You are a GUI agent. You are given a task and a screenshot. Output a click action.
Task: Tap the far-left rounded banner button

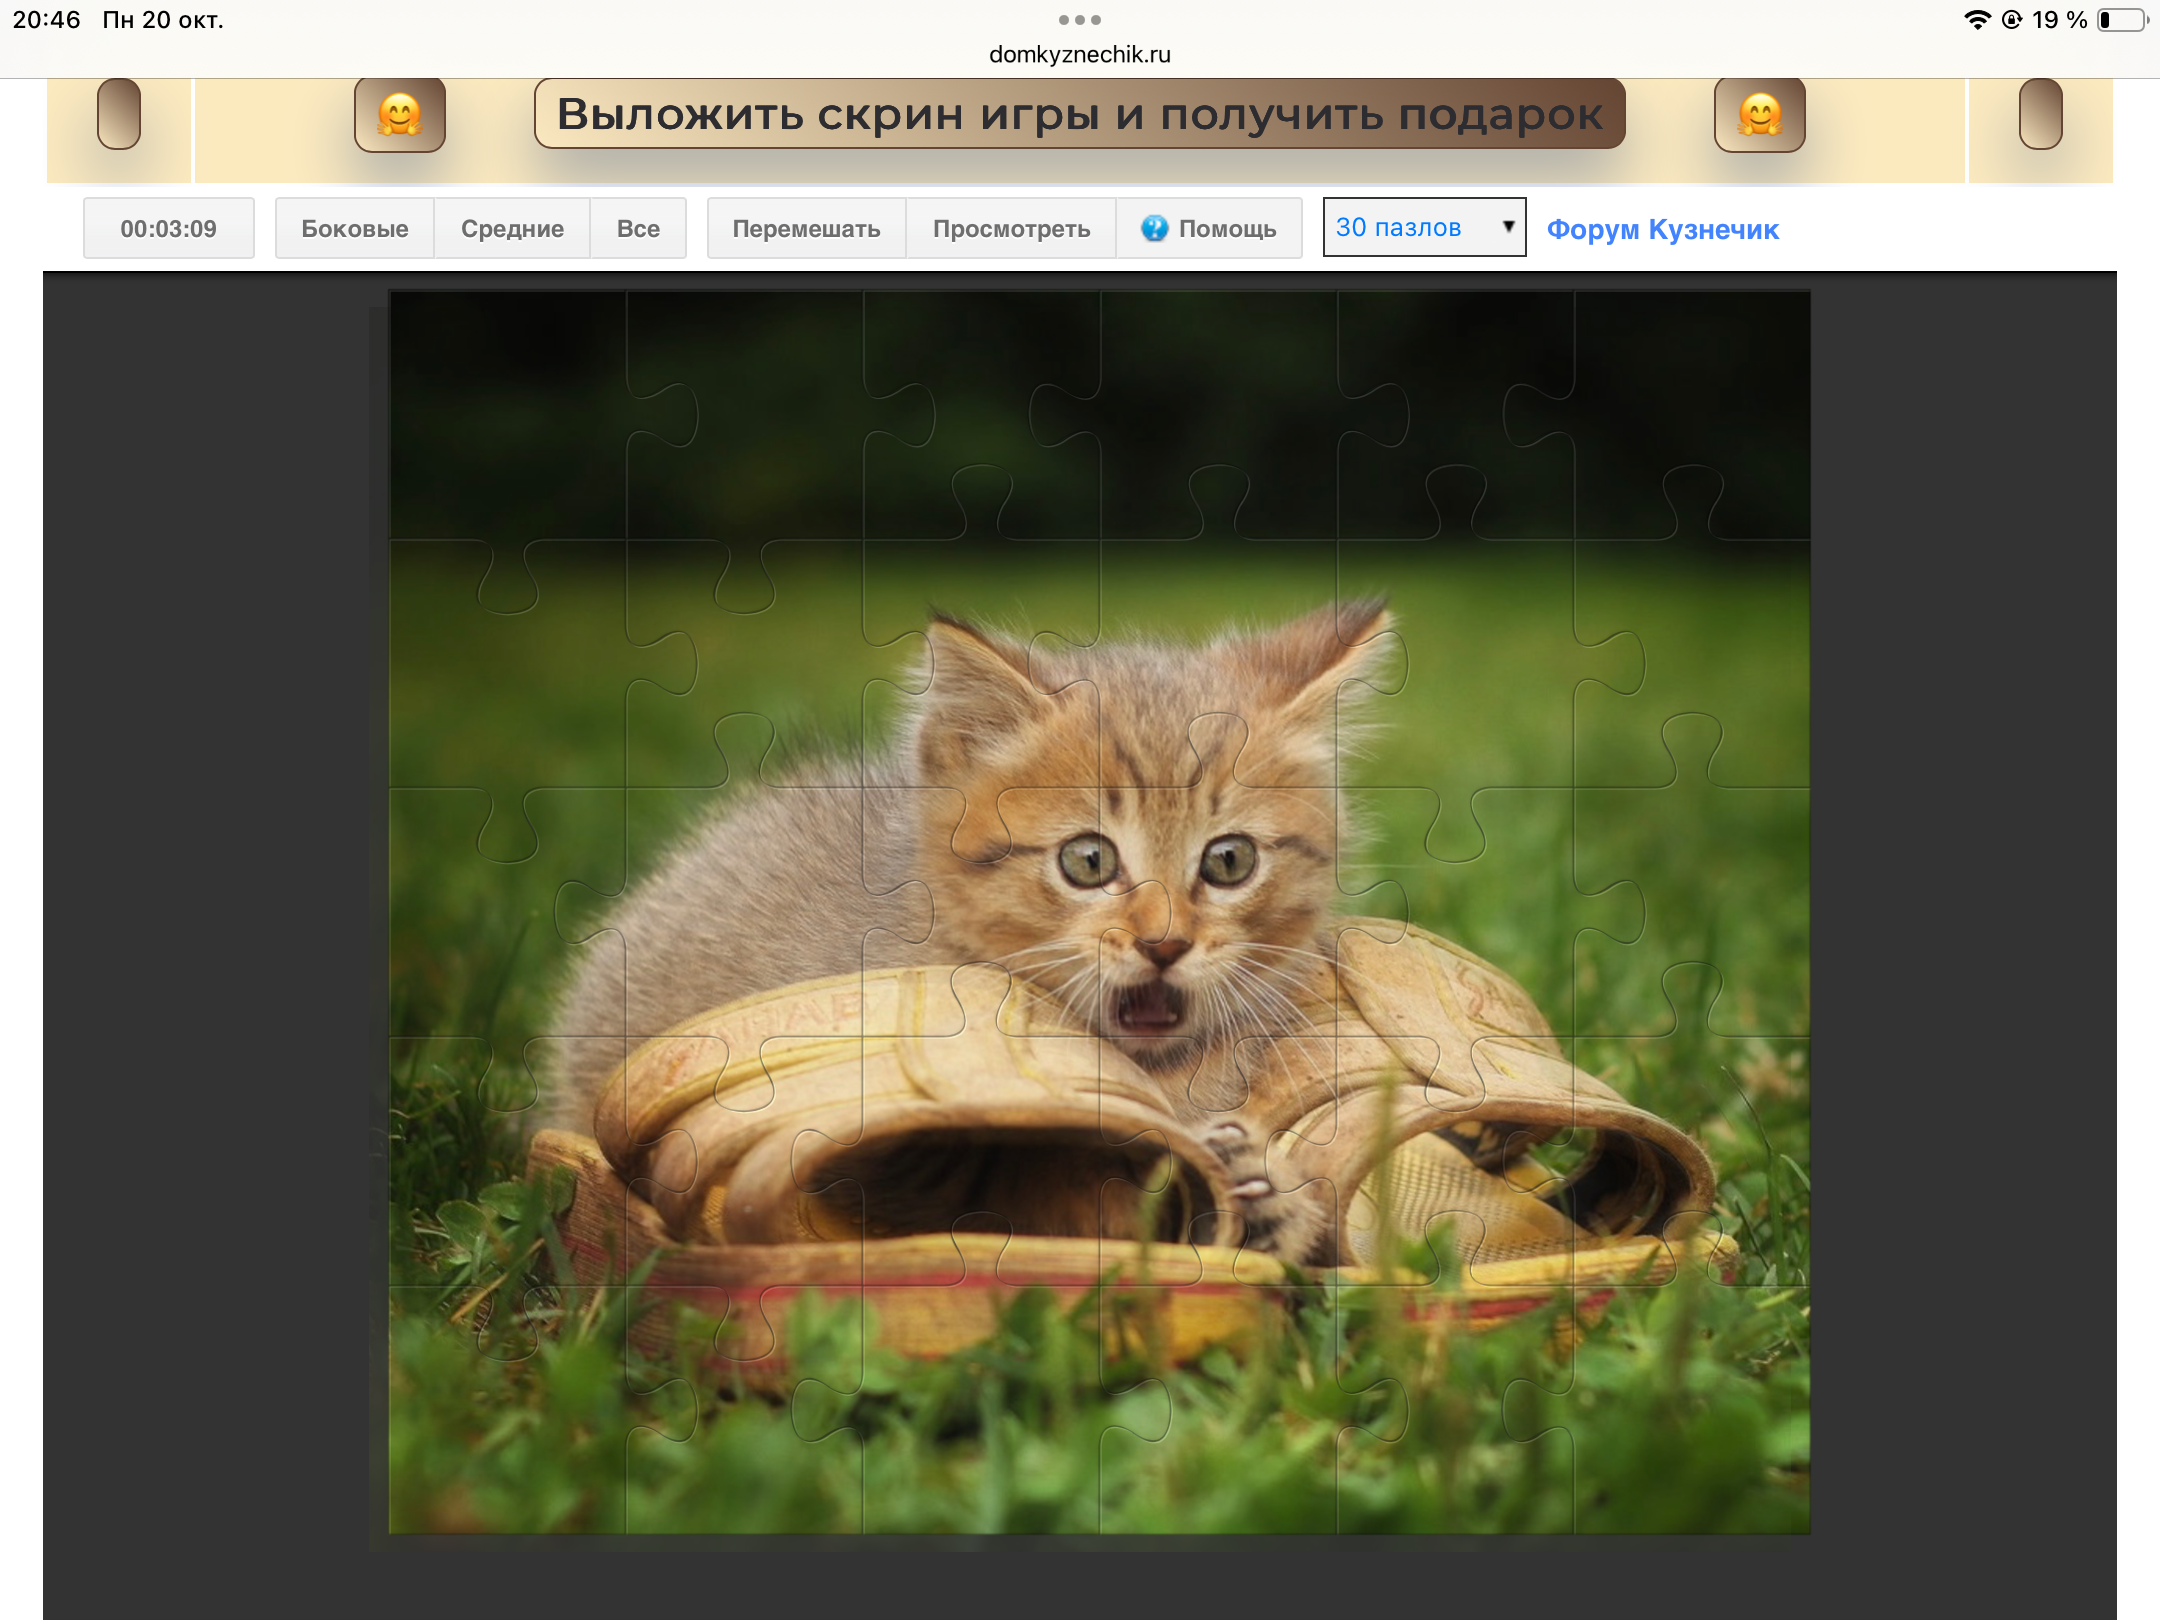(x=119, y=114)
